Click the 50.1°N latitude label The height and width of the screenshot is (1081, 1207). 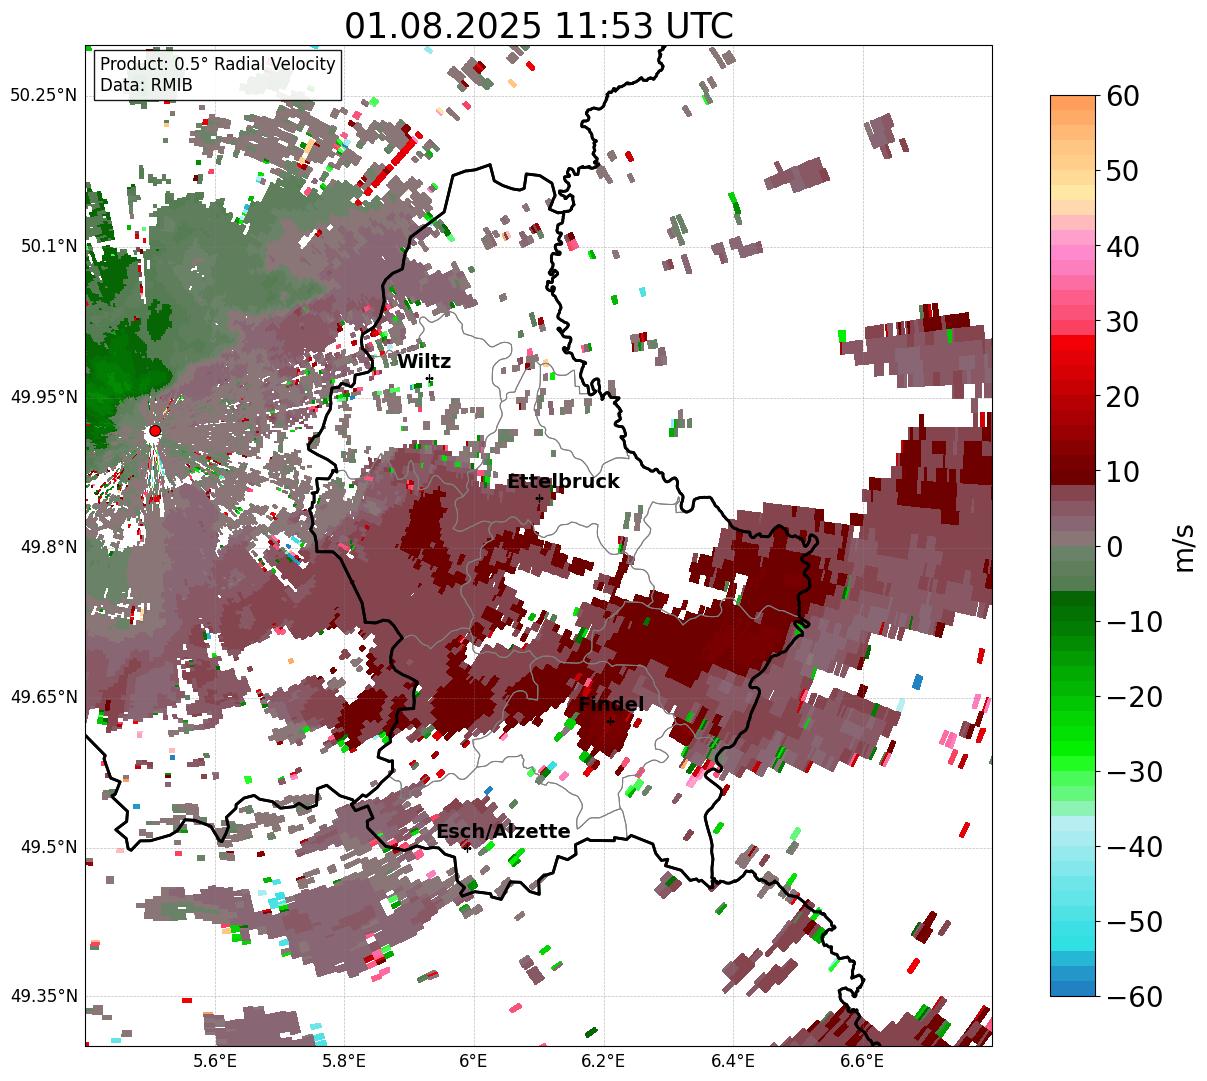(x=48, y=246)
